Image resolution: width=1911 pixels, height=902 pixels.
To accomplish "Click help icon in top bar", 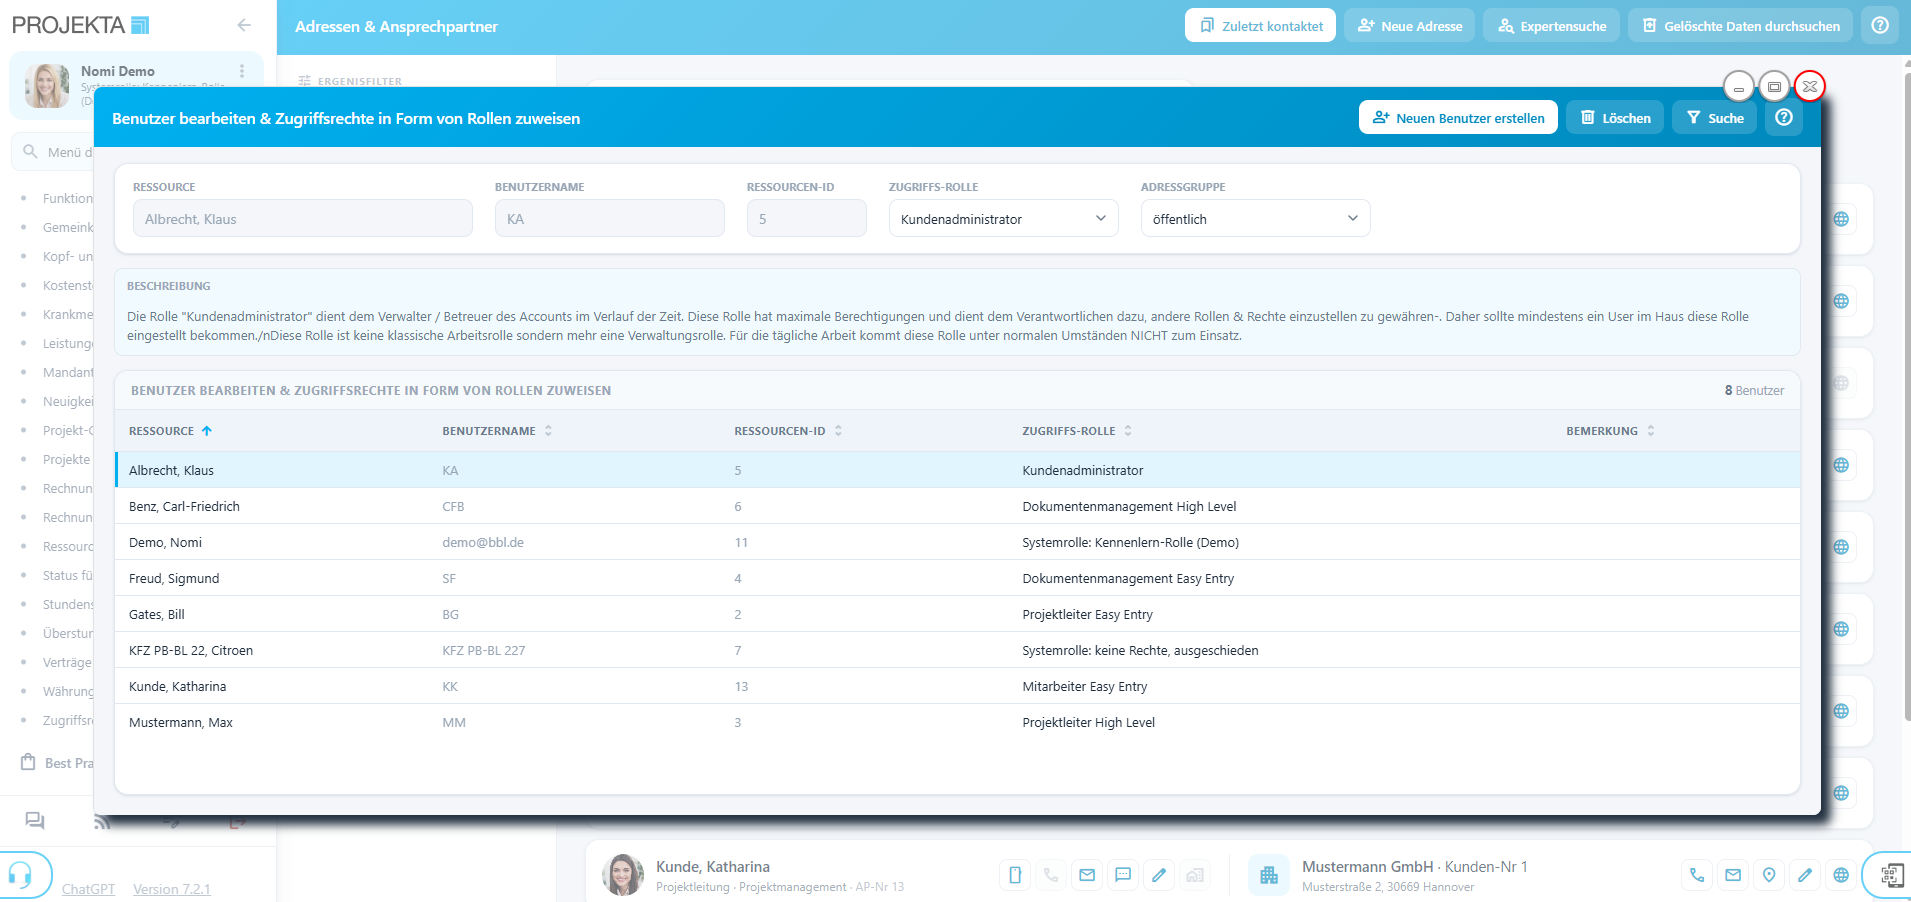I will pos(1880,26).
